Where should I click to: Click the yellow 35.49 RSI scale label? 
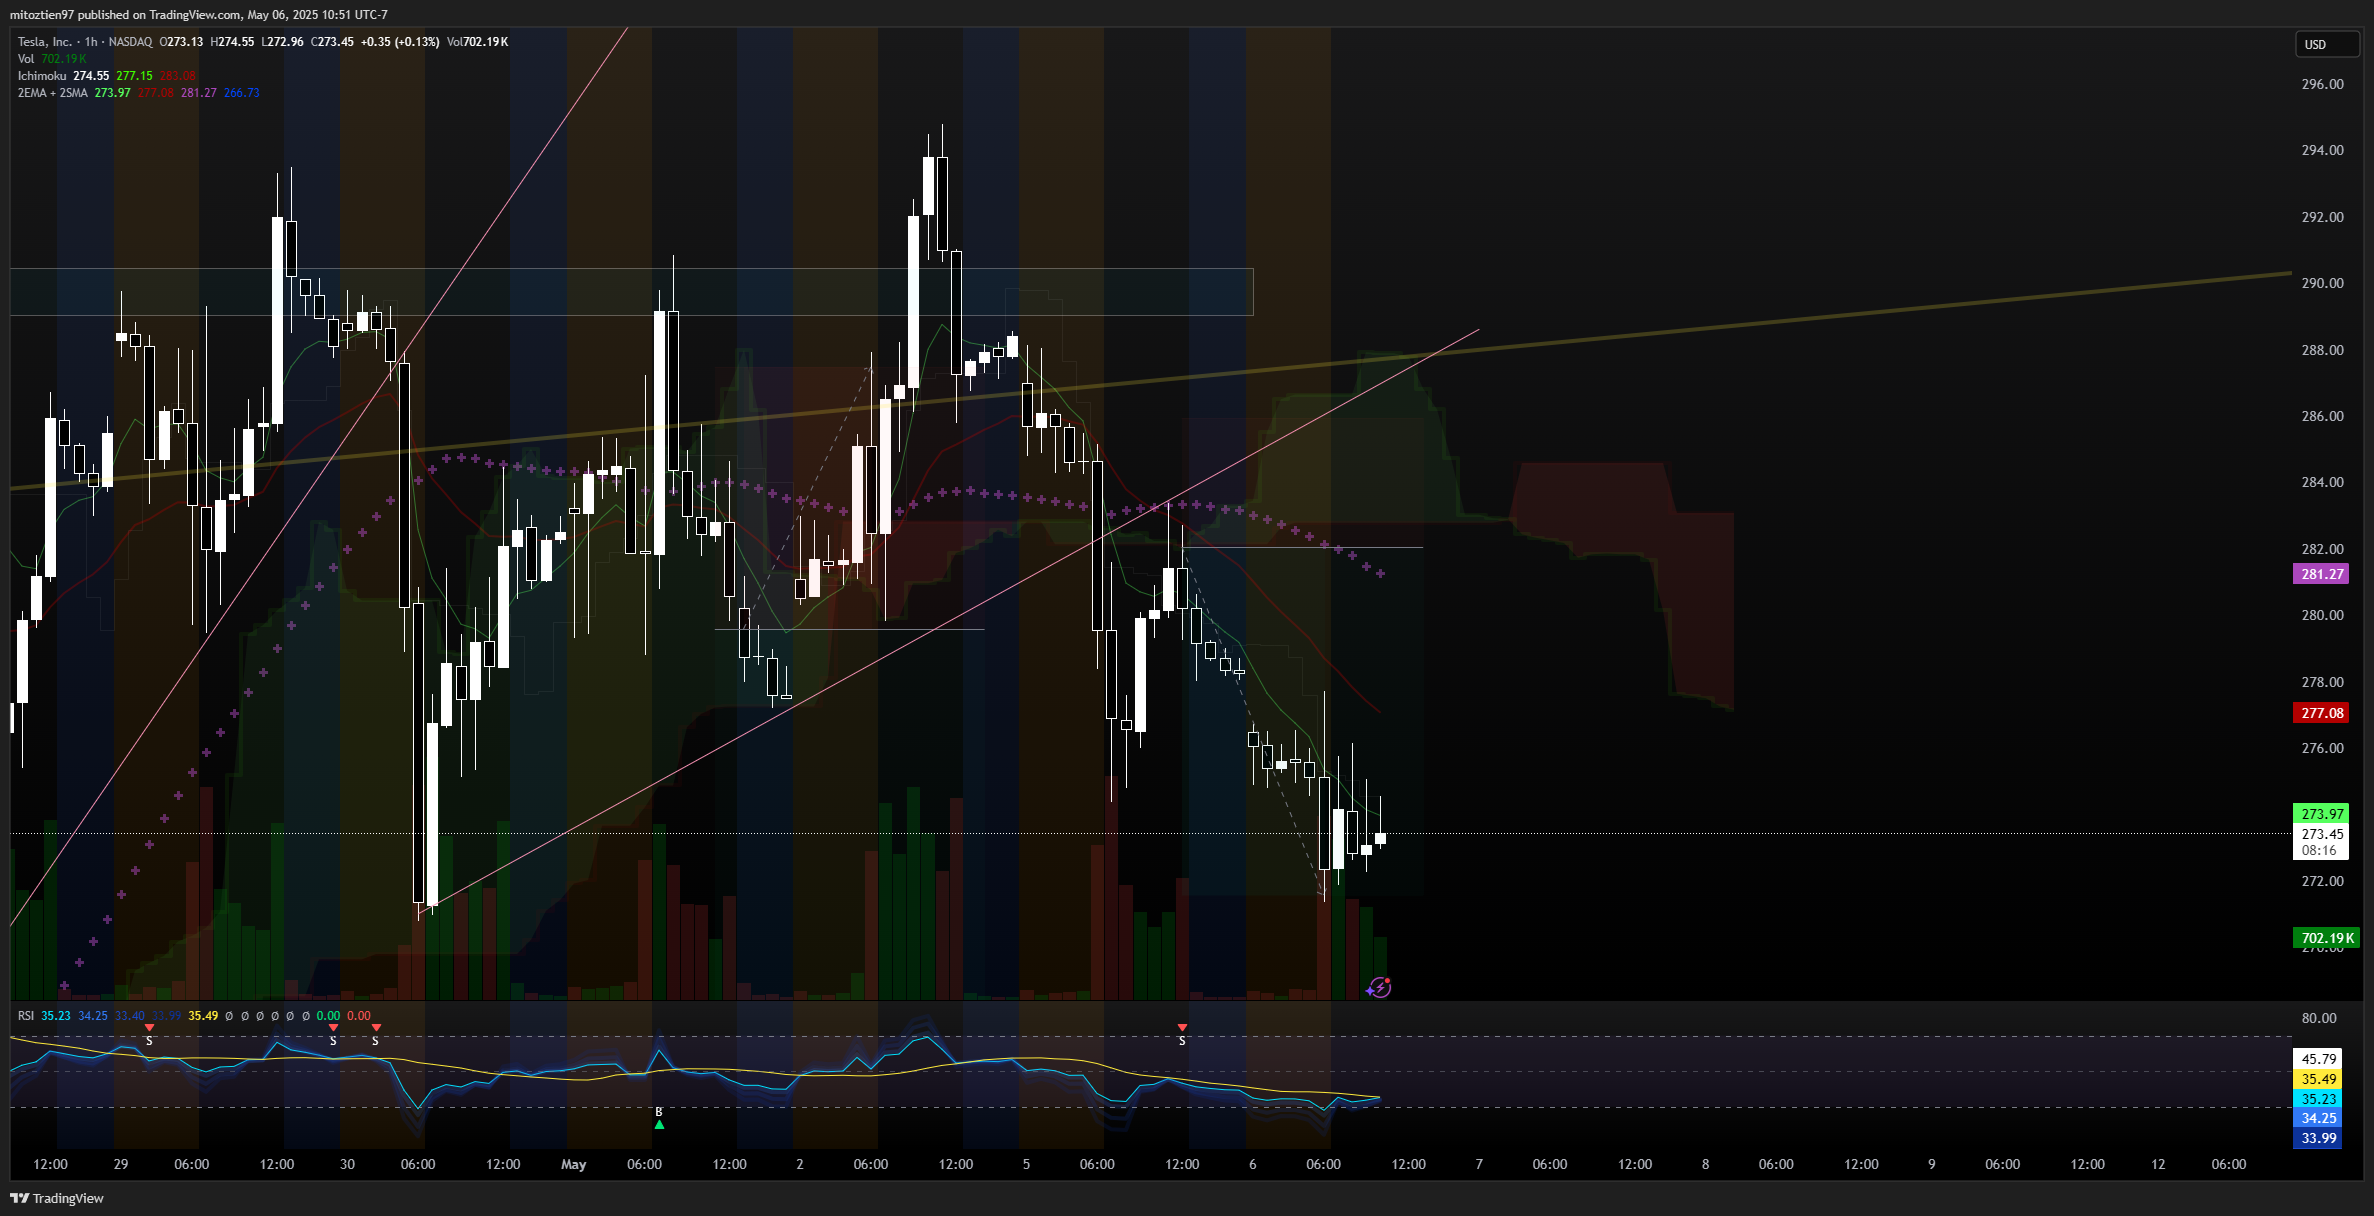coord(2319,1079)
